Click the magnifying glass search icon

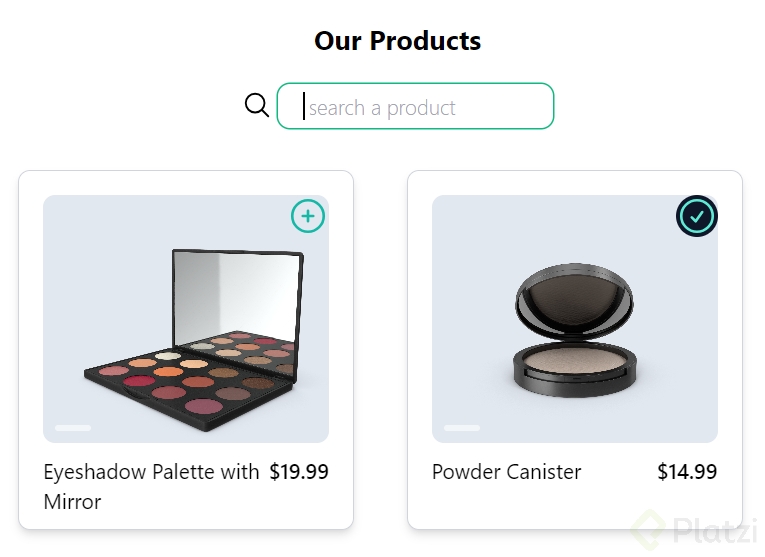257,105
